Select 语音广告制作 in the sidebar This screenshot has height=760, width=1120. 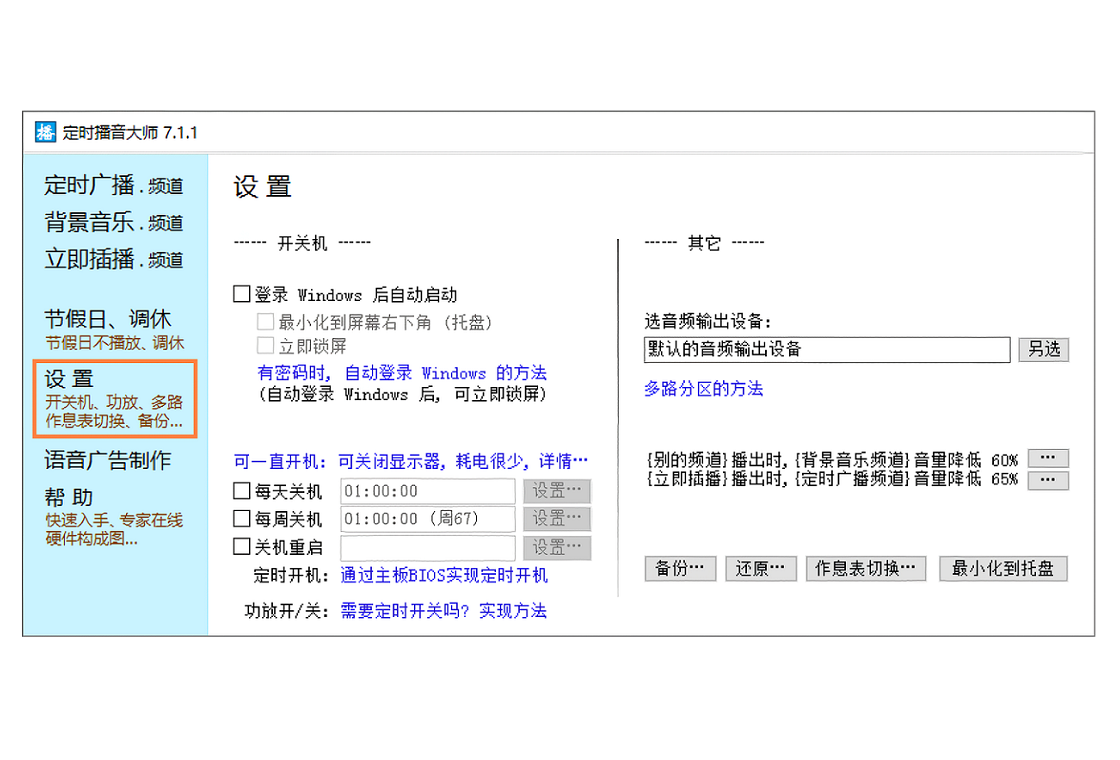[x=107, y=460]
